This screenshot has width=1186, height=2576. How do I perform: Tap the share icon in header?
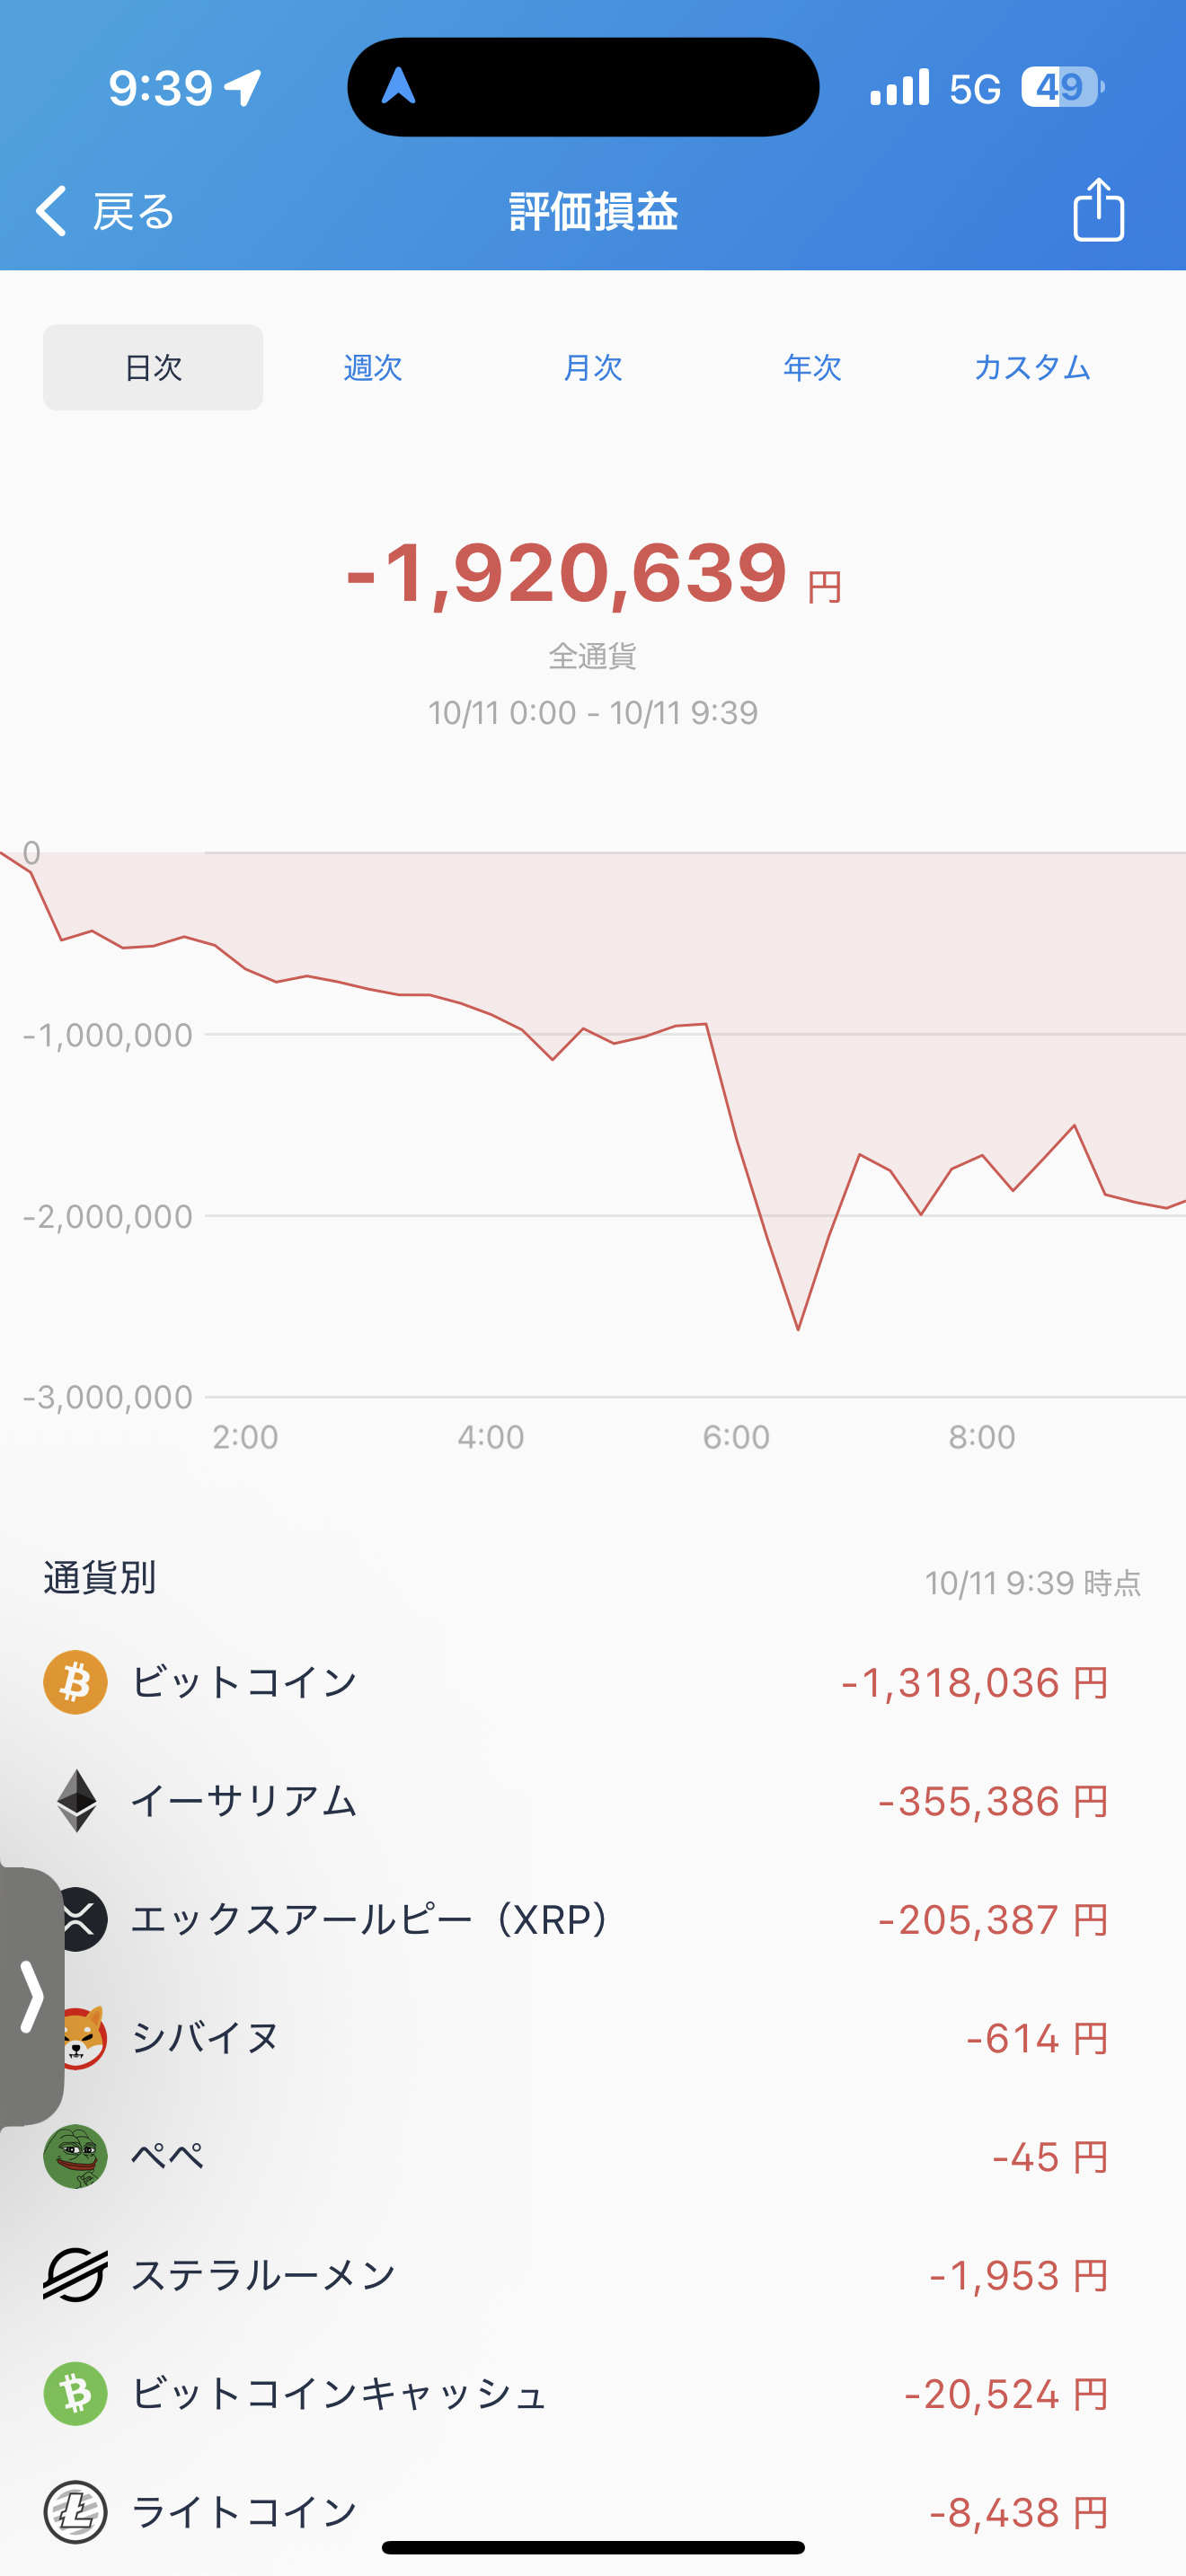(1098, 209)
